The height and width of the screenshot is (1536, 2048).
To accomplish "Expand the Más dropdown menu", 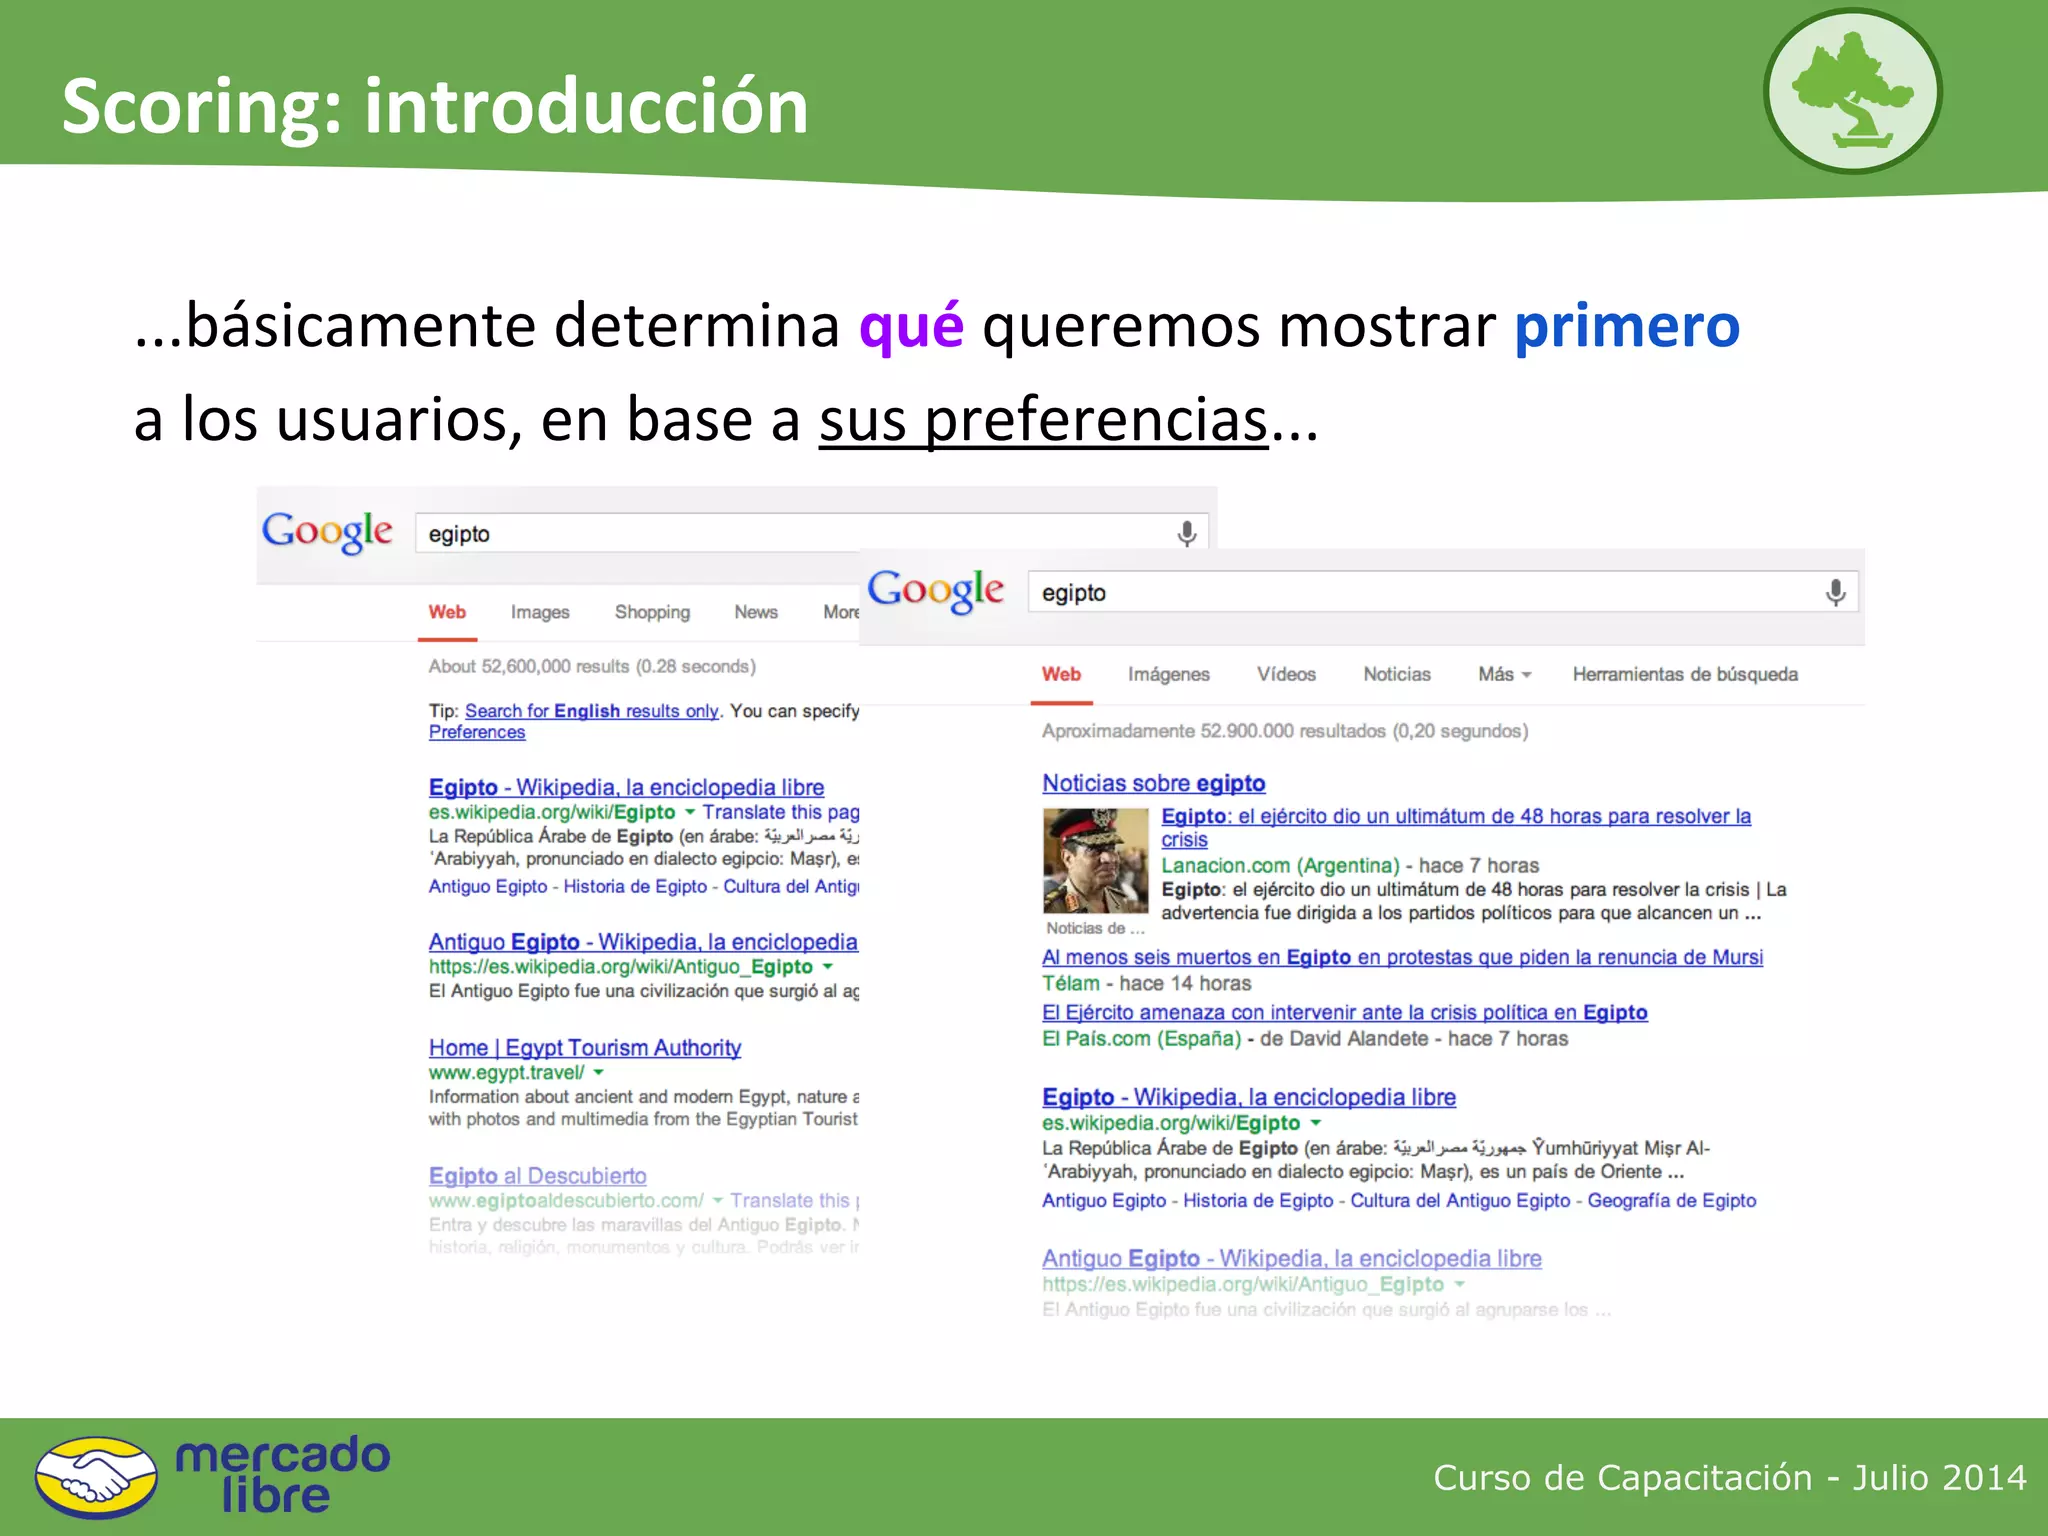I will 1504,675.
